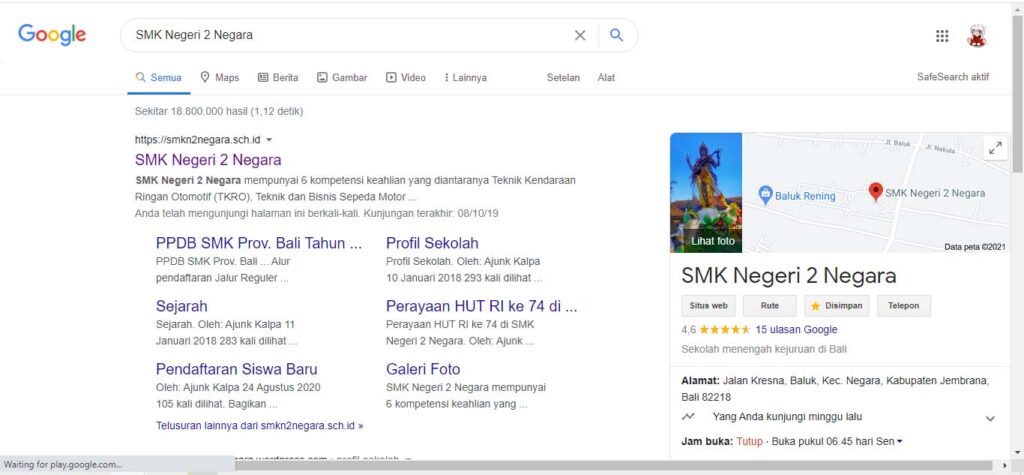Clear the search box with the X icon
Screen dimensions: 1024x475
click(x=579, y=35)
